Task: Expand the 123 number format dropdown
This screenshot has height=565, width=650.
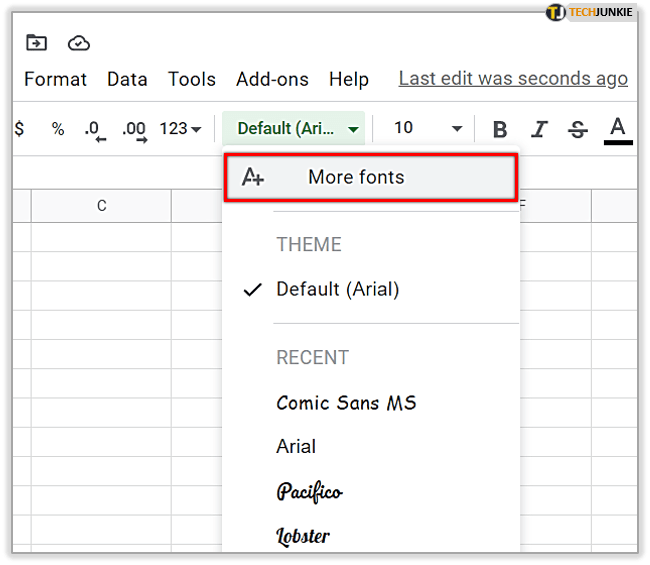Action: pyautogui.click(x=180, y=129)
